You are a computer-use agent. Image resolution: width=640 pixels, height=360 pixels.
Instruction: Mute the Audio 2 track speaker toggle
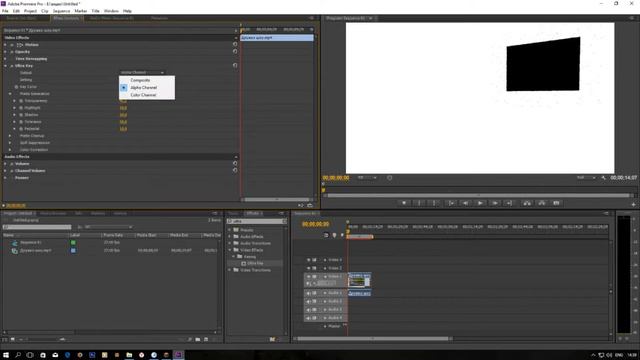(x=309, y=301)
